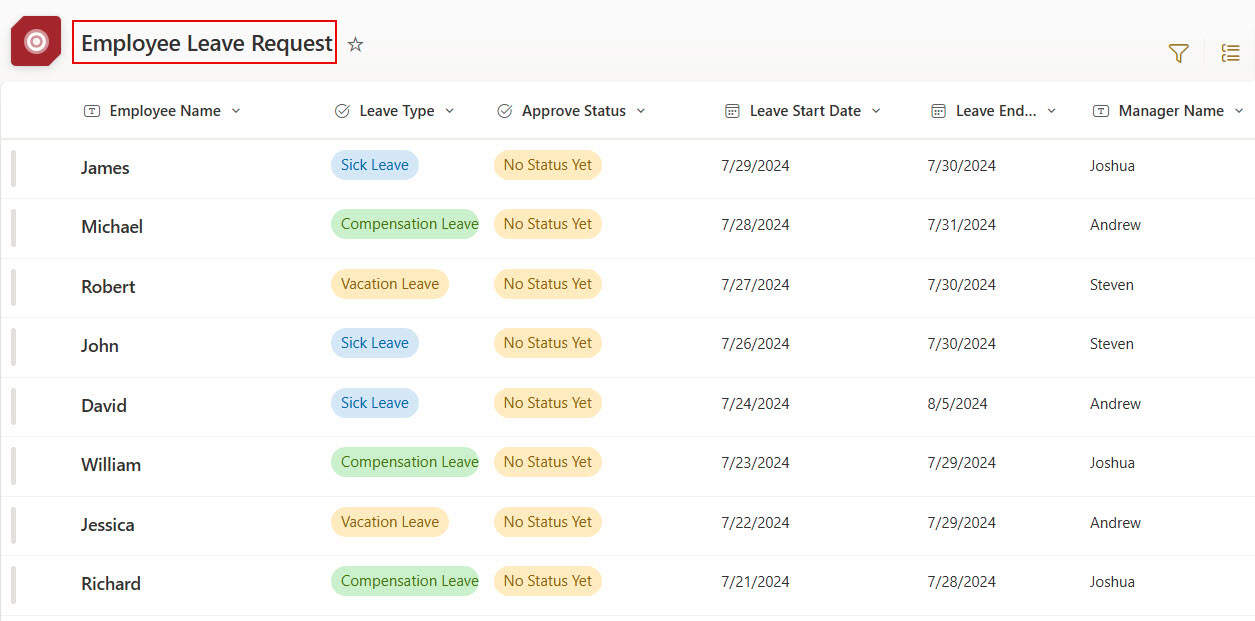1255x621 pixels.
Task: Click William's No Status Yet pill
Action: pos(548,462)
